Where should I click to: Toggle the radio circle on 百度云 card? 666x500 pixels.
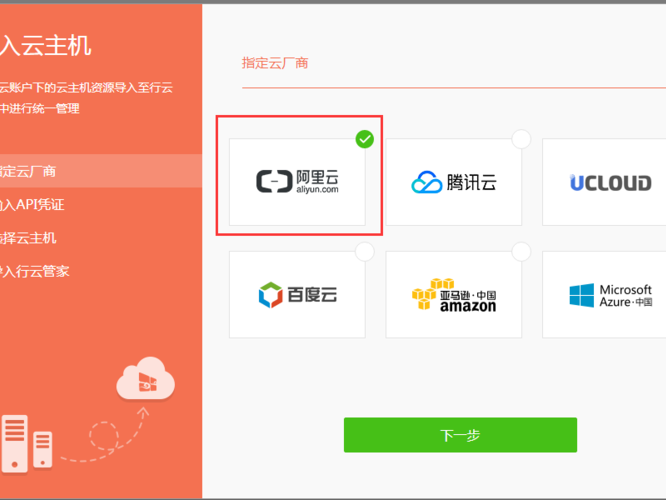364,251
